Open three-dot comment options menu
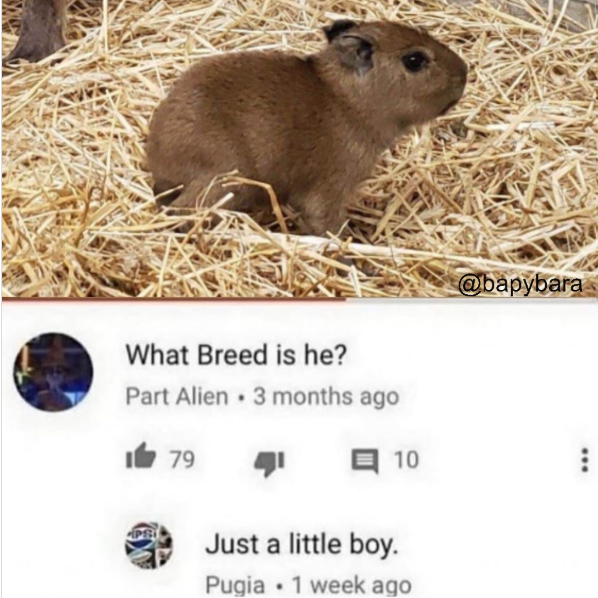 coord(584,460)
